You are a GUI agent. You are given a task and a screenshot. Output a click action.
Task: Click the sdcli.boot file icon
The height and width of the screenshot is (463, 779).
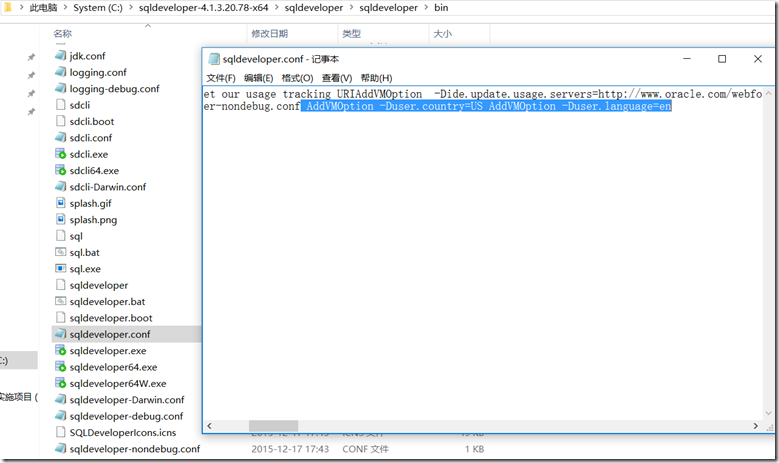(x=61, y=121)
